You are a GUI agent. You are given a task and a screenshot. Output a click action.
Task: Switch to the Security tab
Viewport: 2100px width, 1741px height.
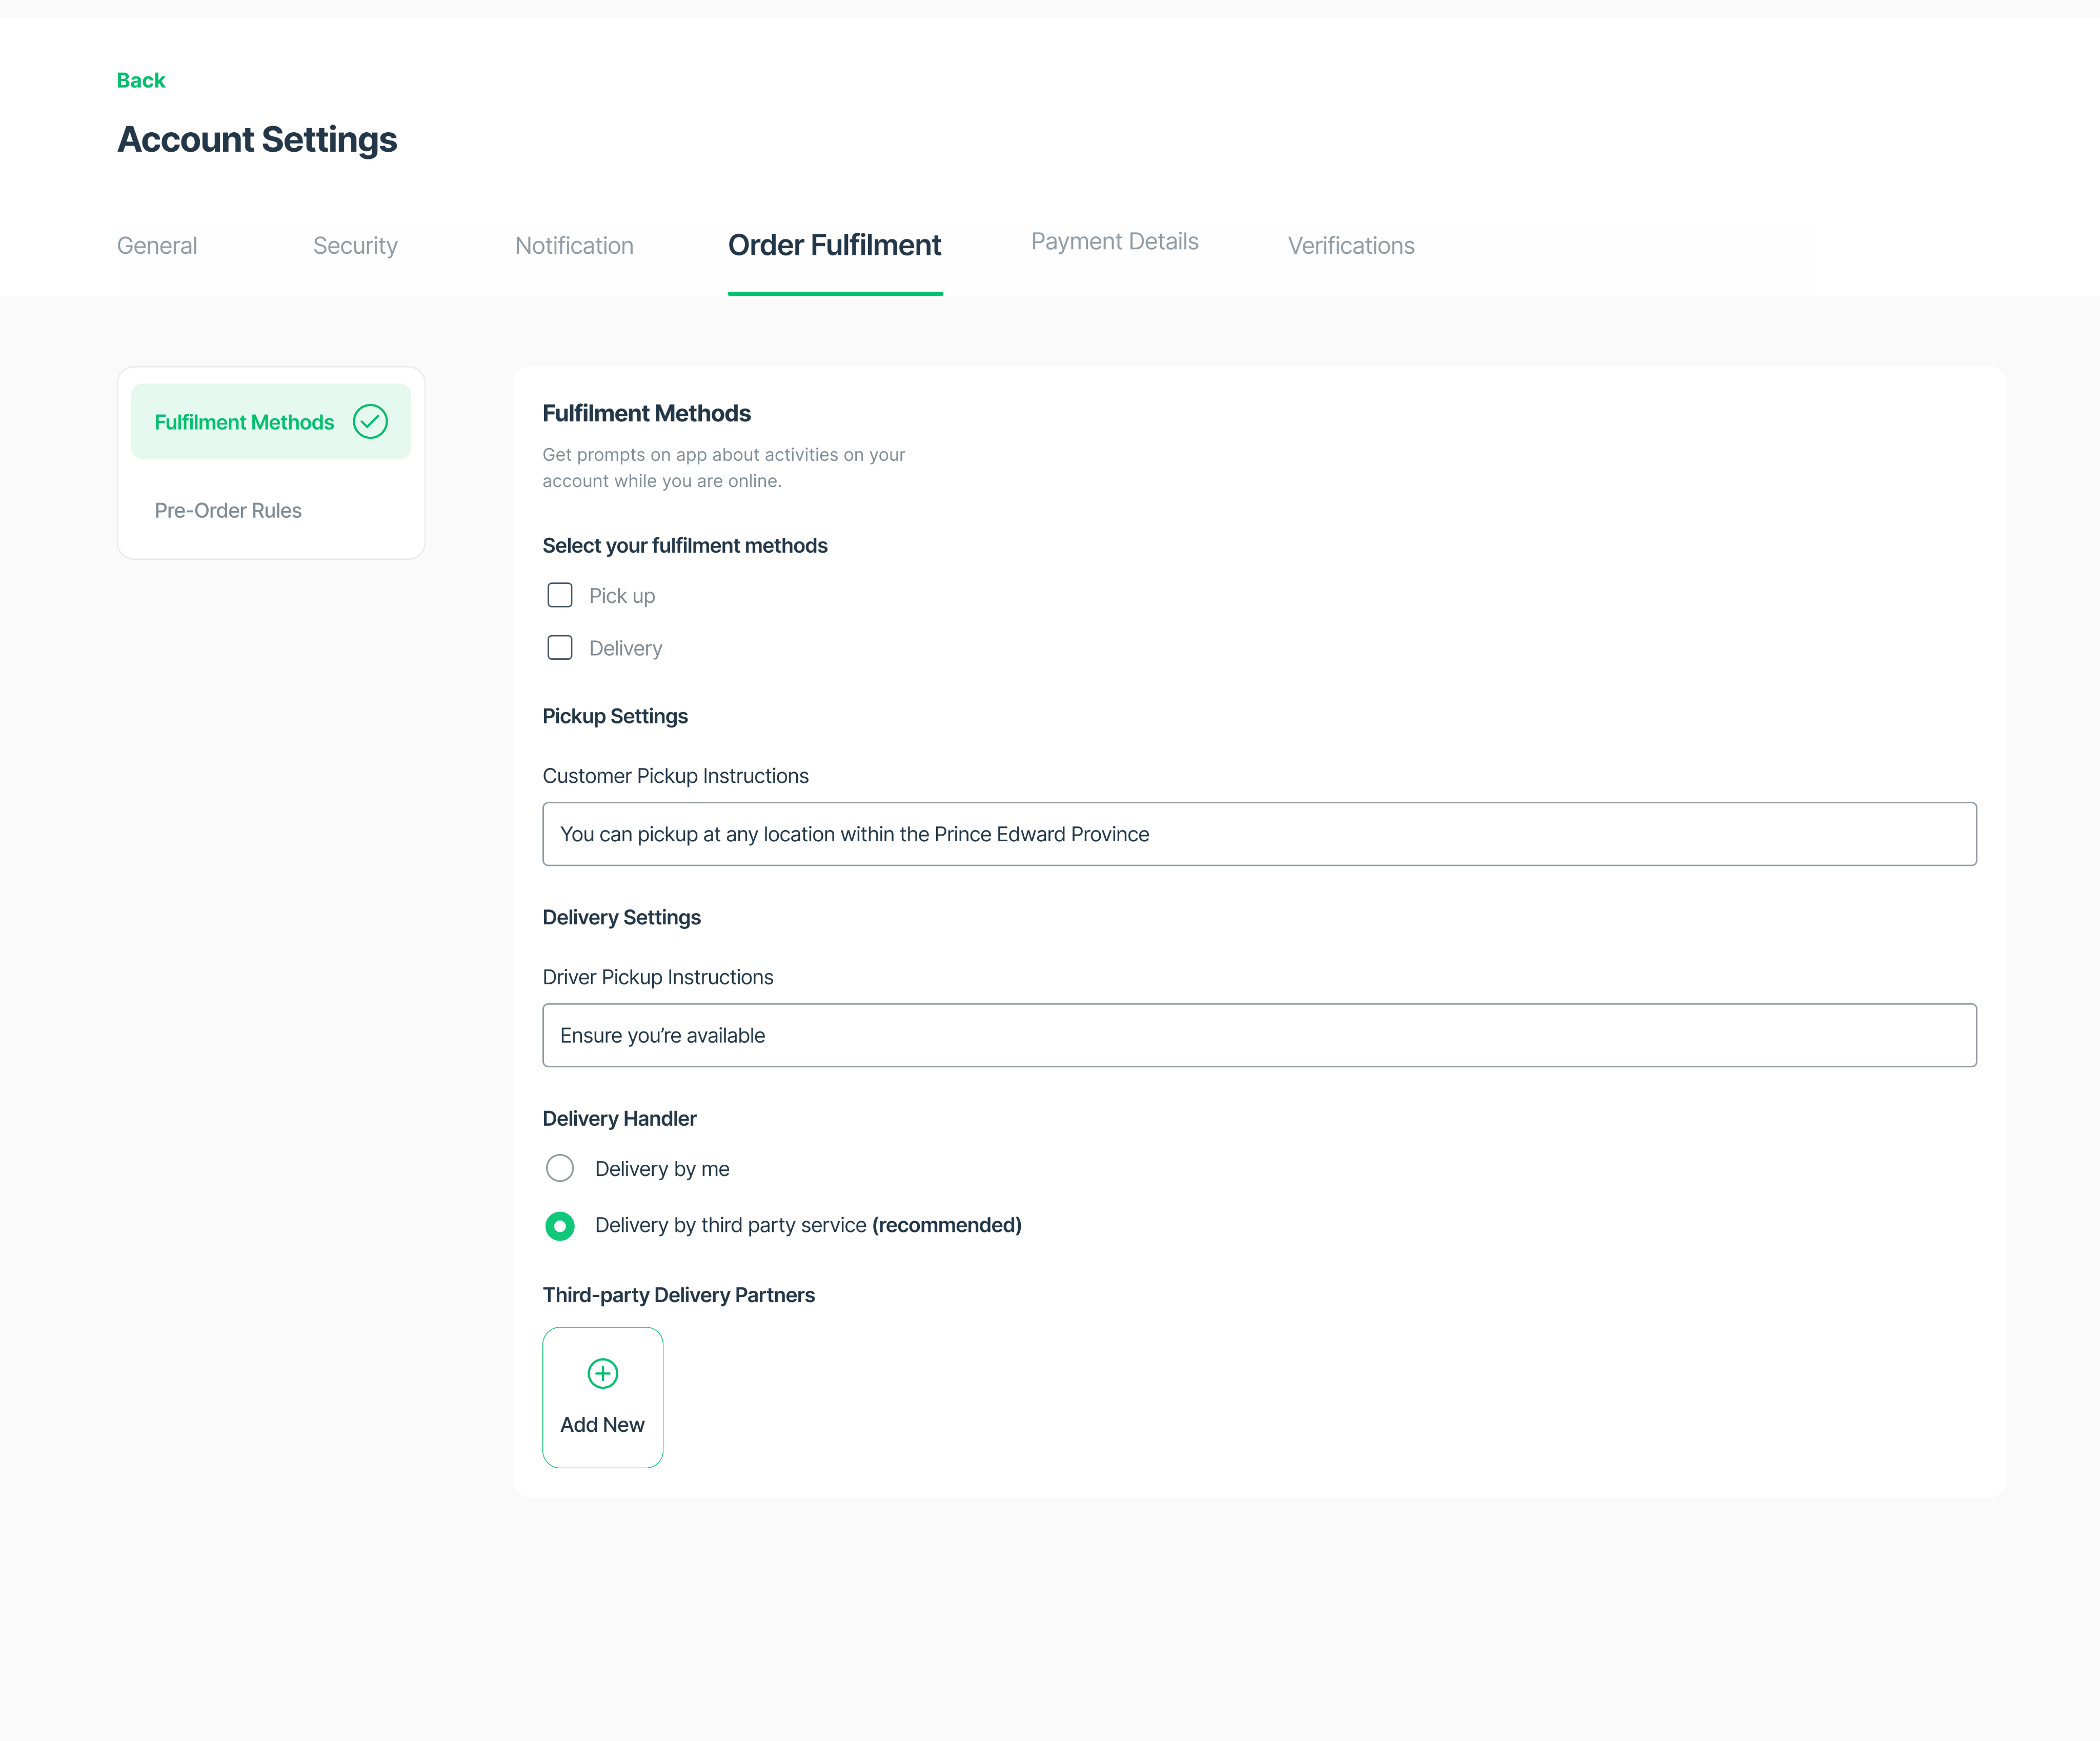coord(355,245)
